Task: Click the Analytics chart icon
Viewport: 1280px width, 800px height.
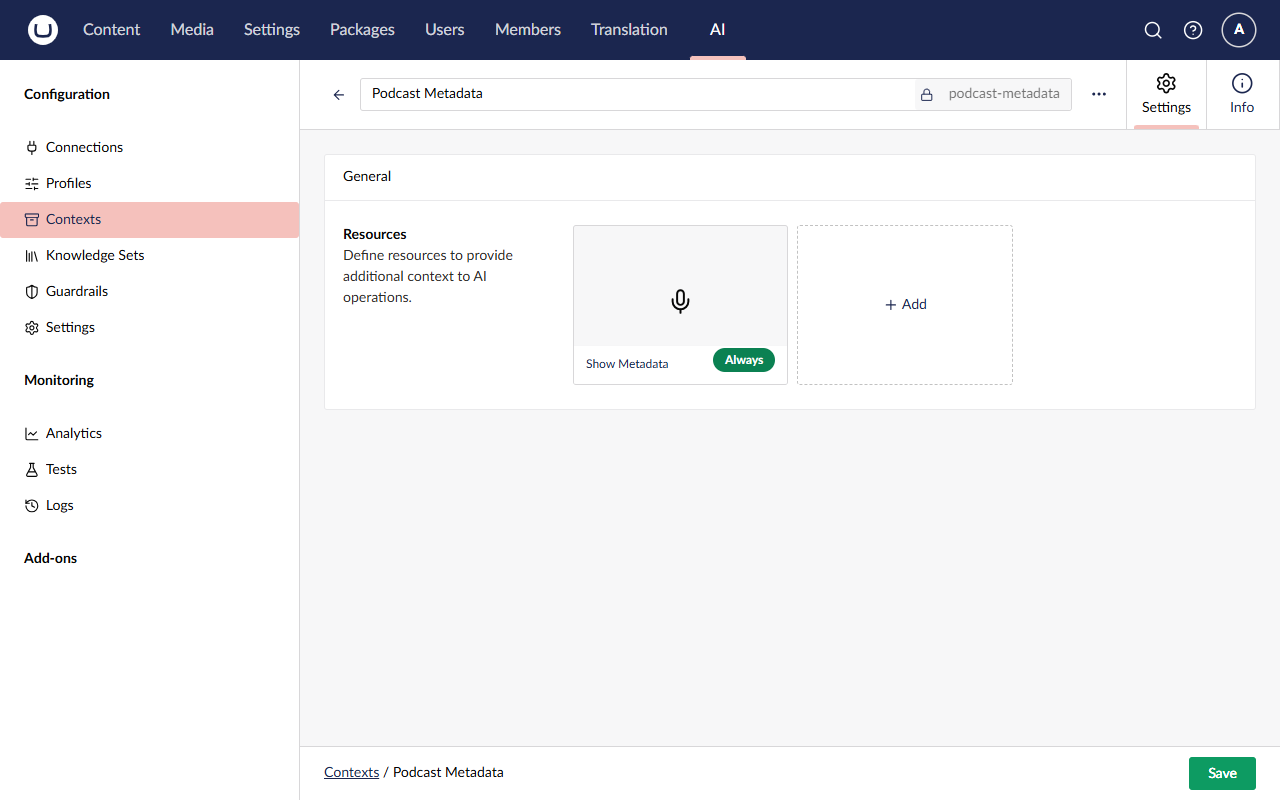Action: (x=32, y=433)
